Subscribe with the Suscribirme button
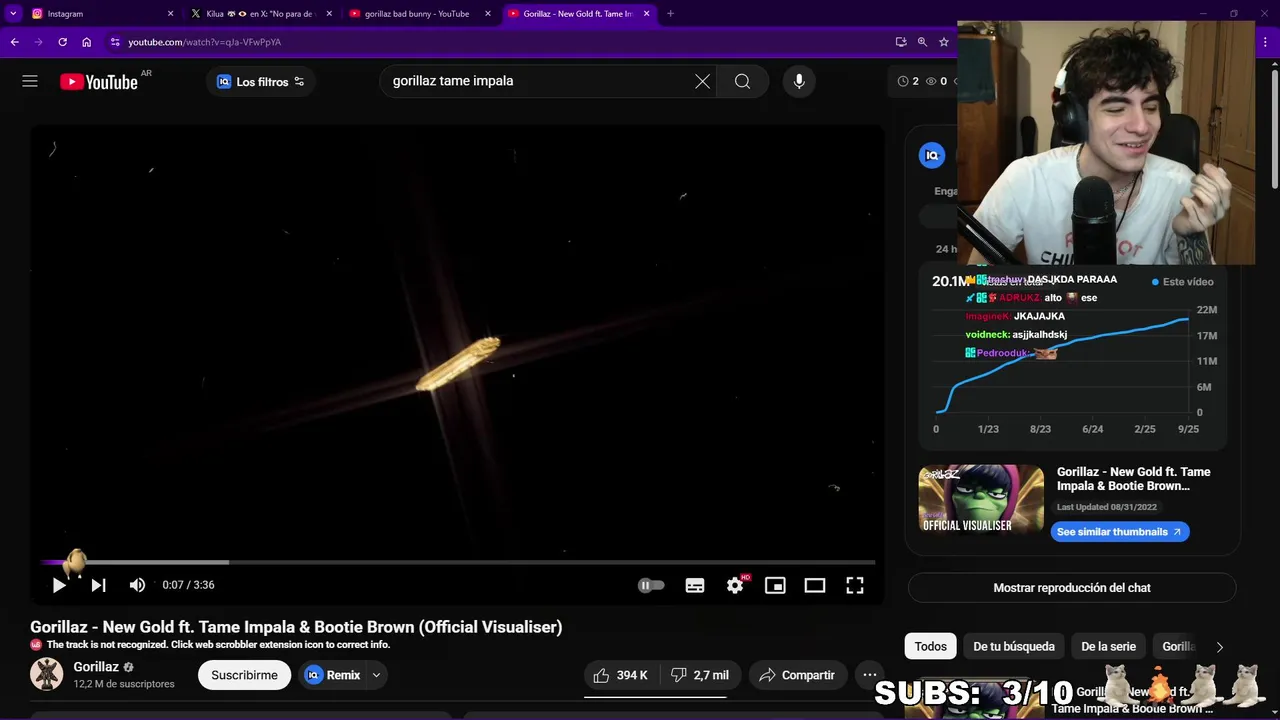 tap(244, 675)
